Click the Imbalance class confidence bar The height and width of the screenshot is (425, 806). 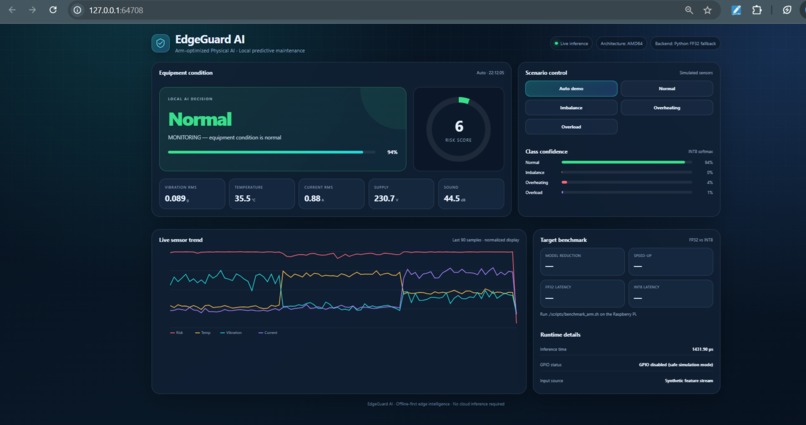(x=627, y=173)
